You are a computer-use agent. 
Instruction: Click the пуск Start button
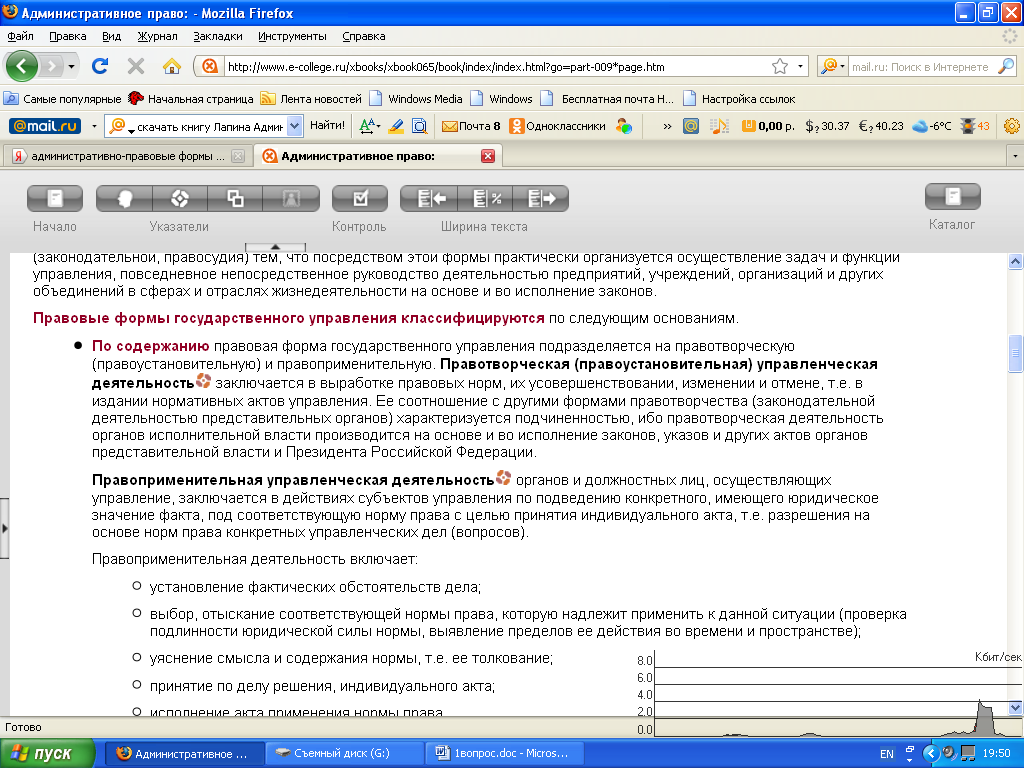tap(47, 754)
